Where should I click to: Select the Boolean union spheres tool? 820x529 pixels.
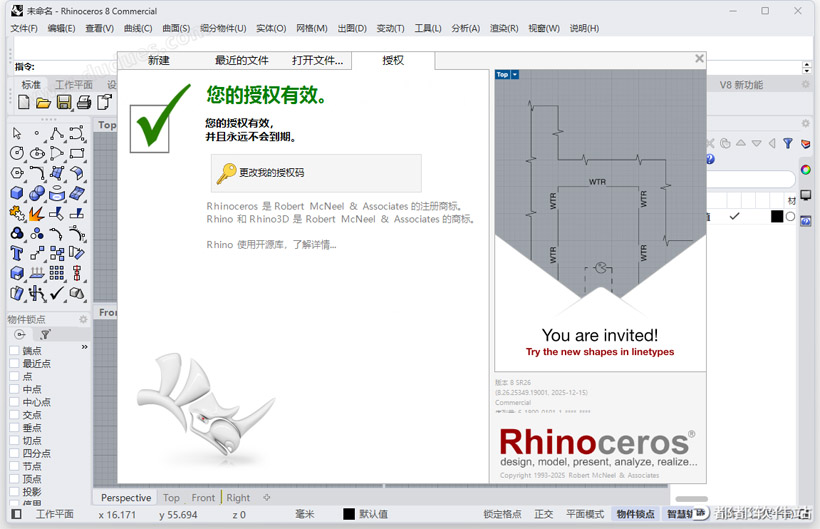pyautogui.click(x=37, y=193)
